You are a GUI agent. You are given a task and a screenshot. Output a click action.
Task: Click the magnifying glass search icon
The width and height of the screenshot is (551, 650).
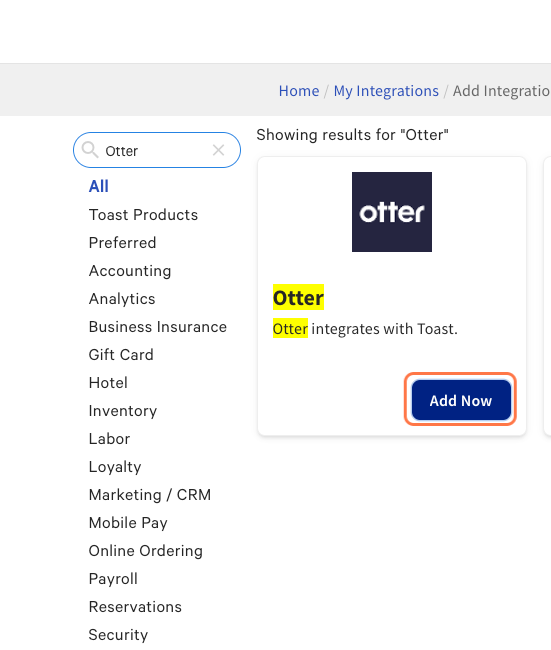[x=90, y=150]
